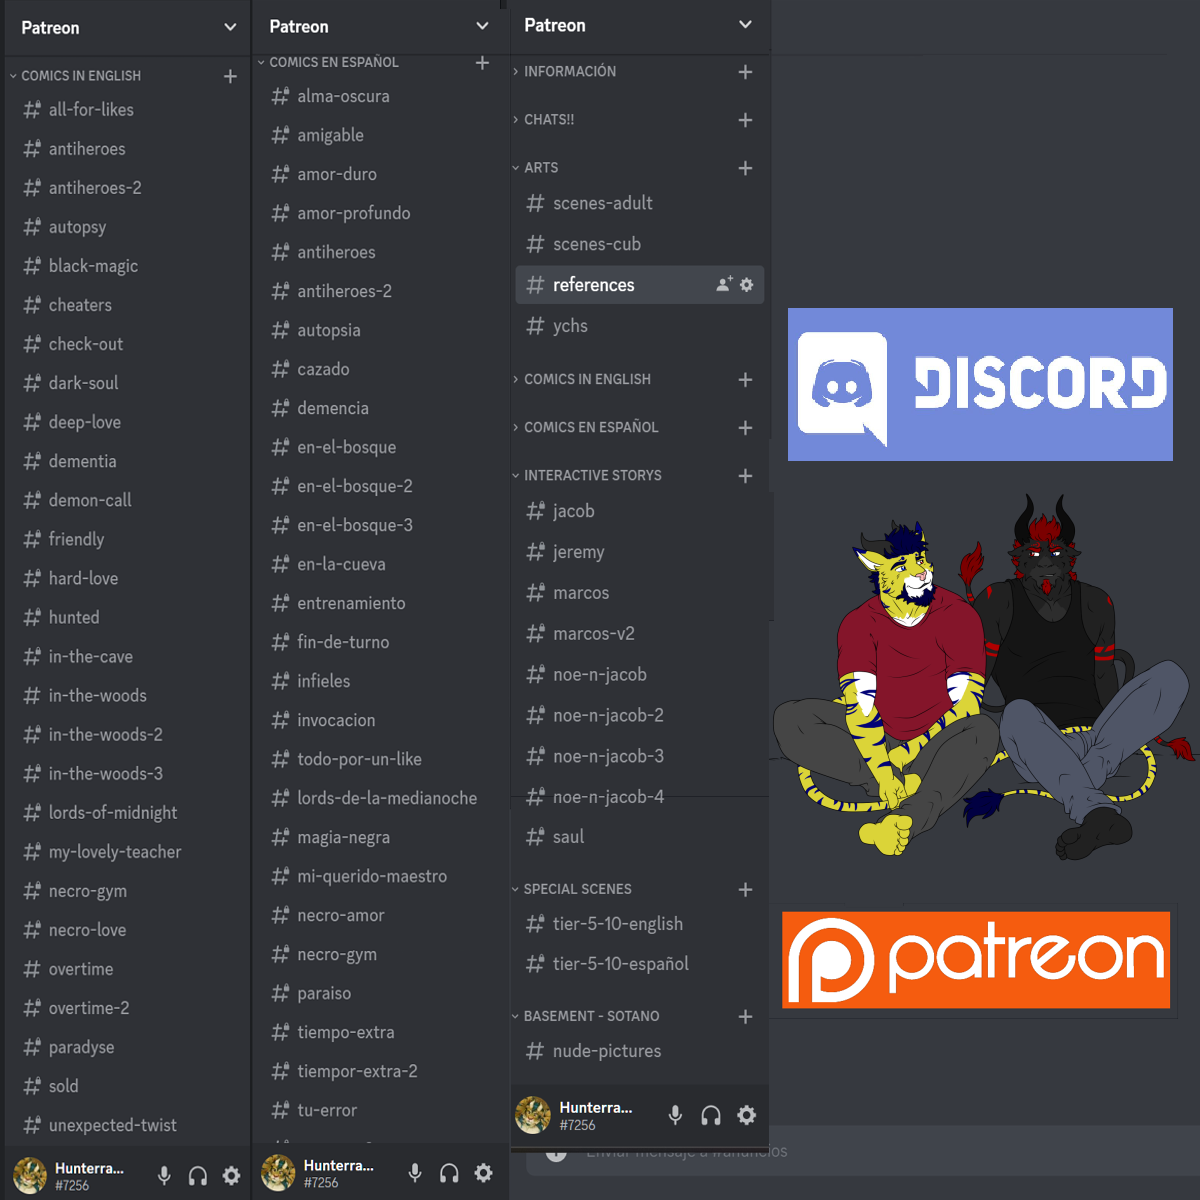The width and height of the screenshot is (1200, 1200).
Task: Open Patreon server dropdown in middle panel
Action: 482,26
